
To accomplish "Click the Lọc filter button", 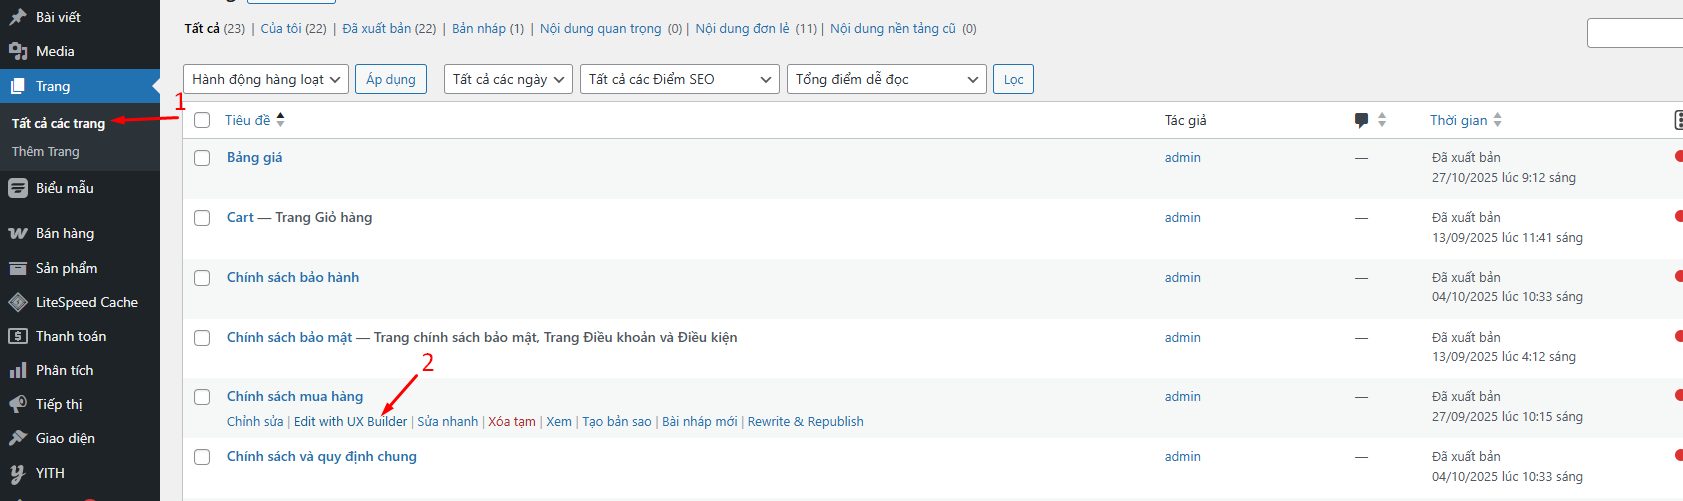I will pos(1013,79).
